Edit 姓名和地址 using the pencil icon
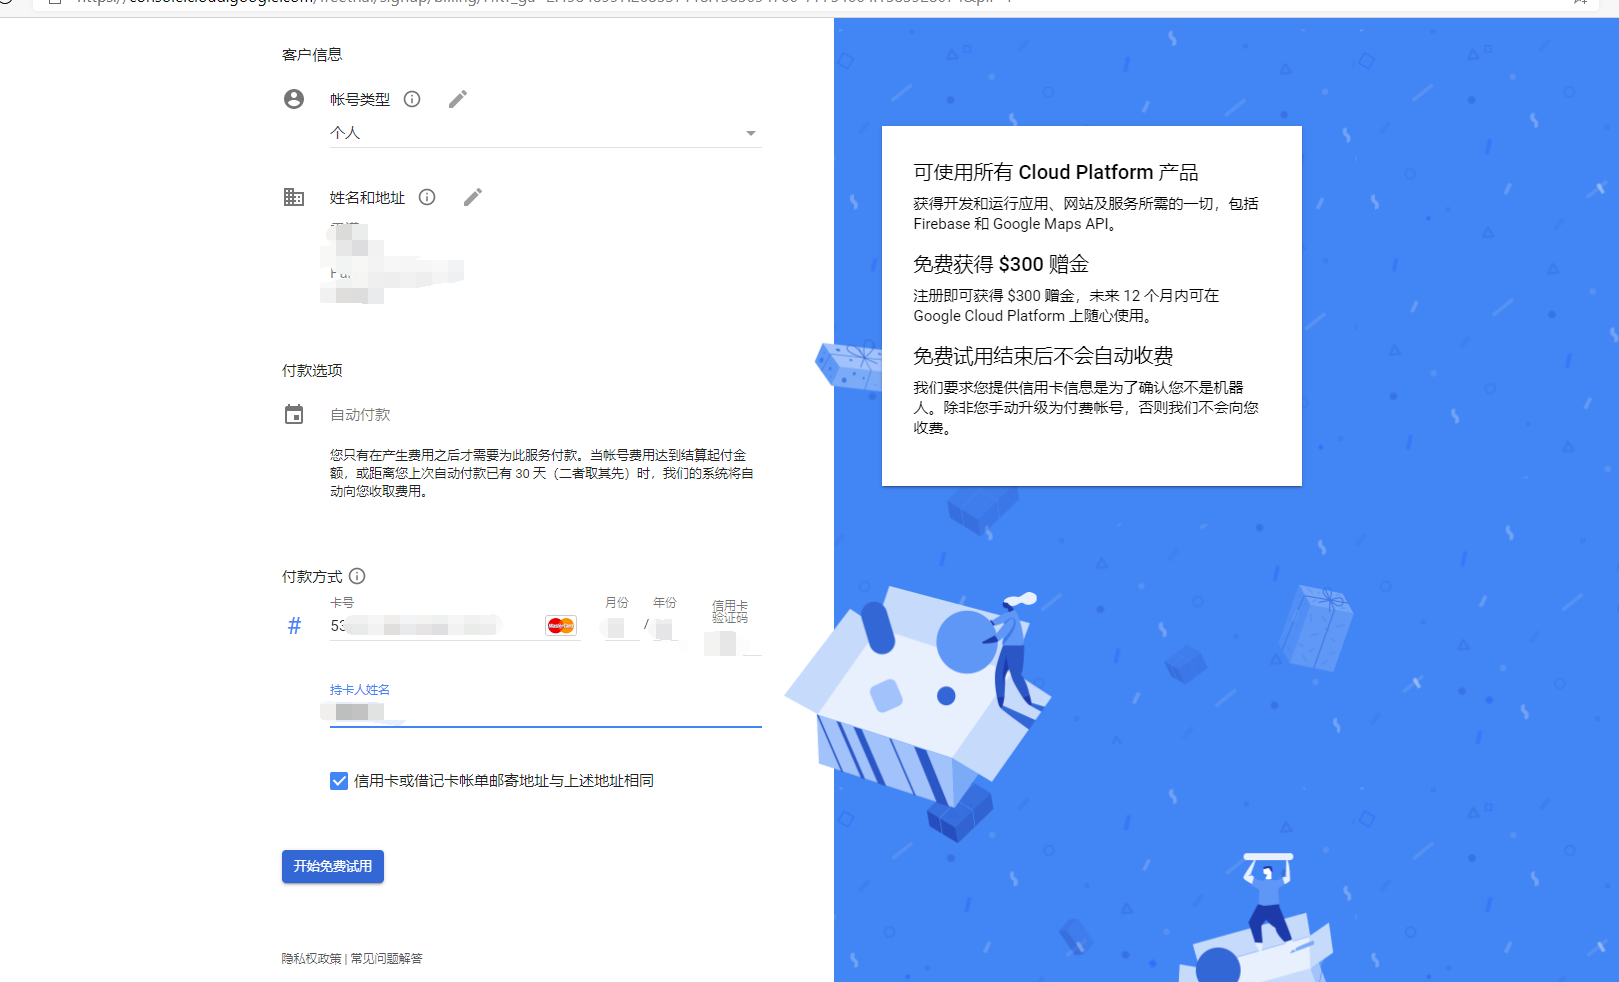The height and width of the screenshot is (982, 1619). (473, 197)
